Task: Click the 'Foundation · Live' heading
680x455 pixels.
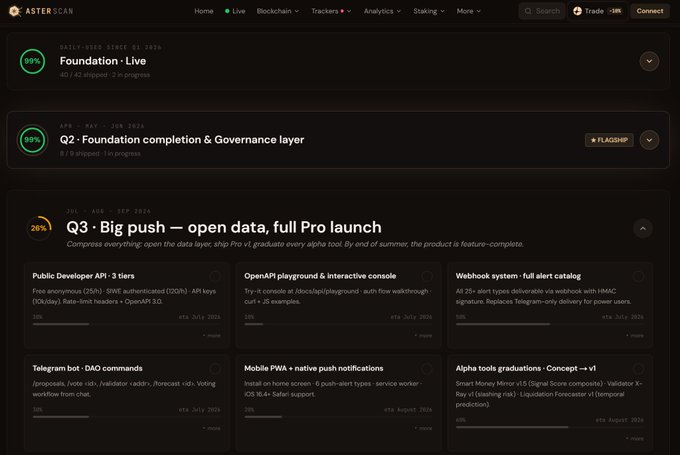Action: [x=103, y=61]
